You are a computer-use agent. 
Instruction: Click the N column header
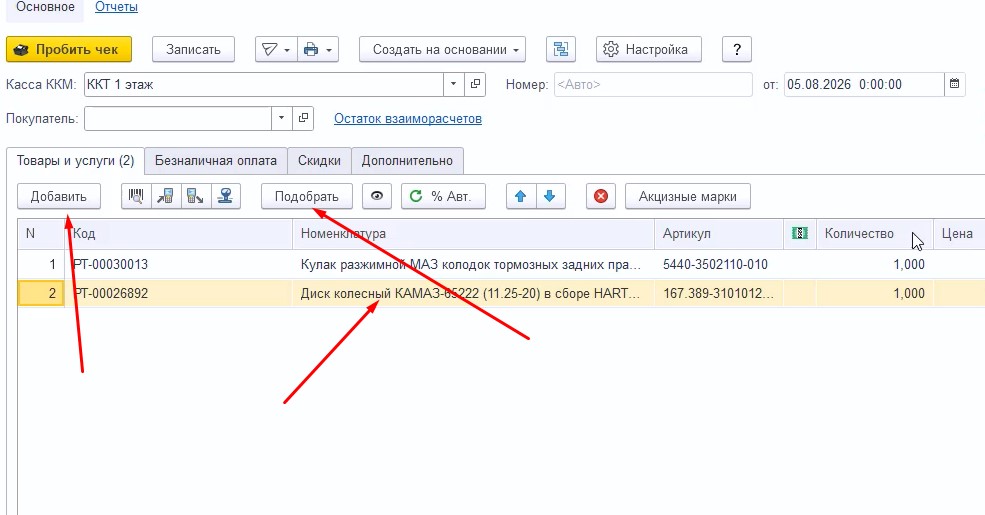click(x=41, y=234)
